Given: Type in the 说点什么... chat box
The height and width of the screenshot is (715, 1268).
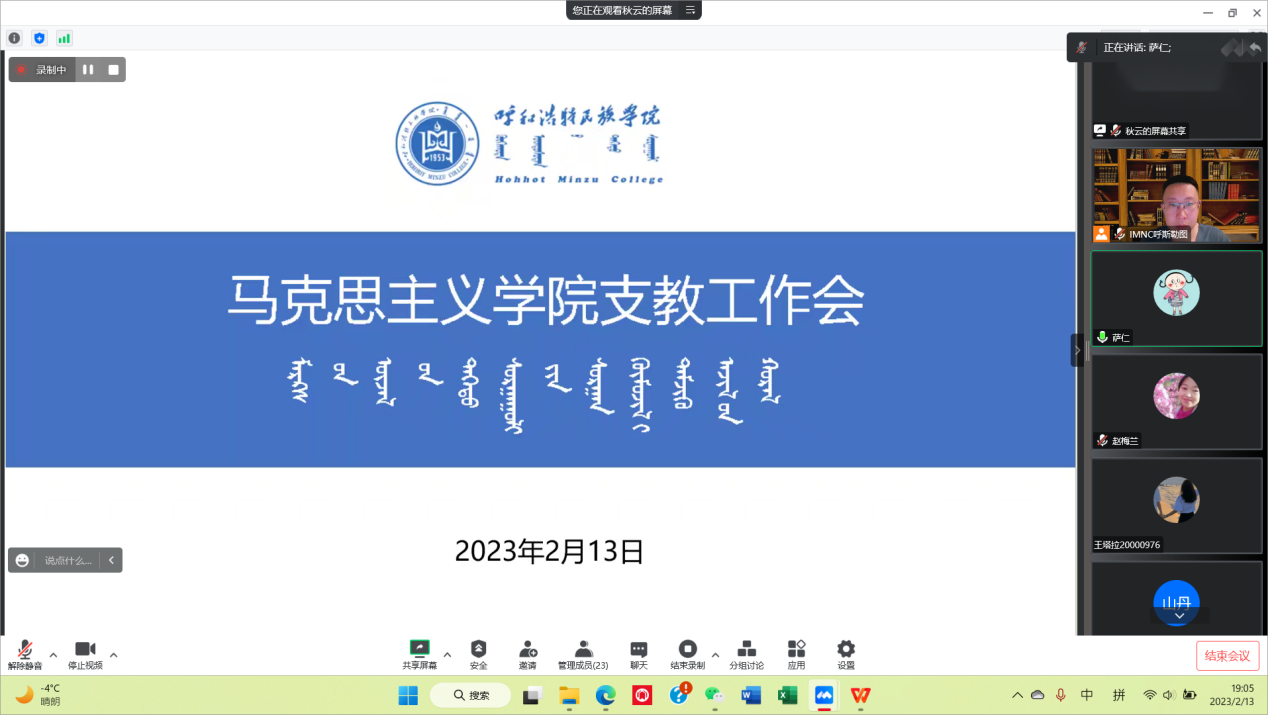Looking at the screenshot, I should point(68,560).
